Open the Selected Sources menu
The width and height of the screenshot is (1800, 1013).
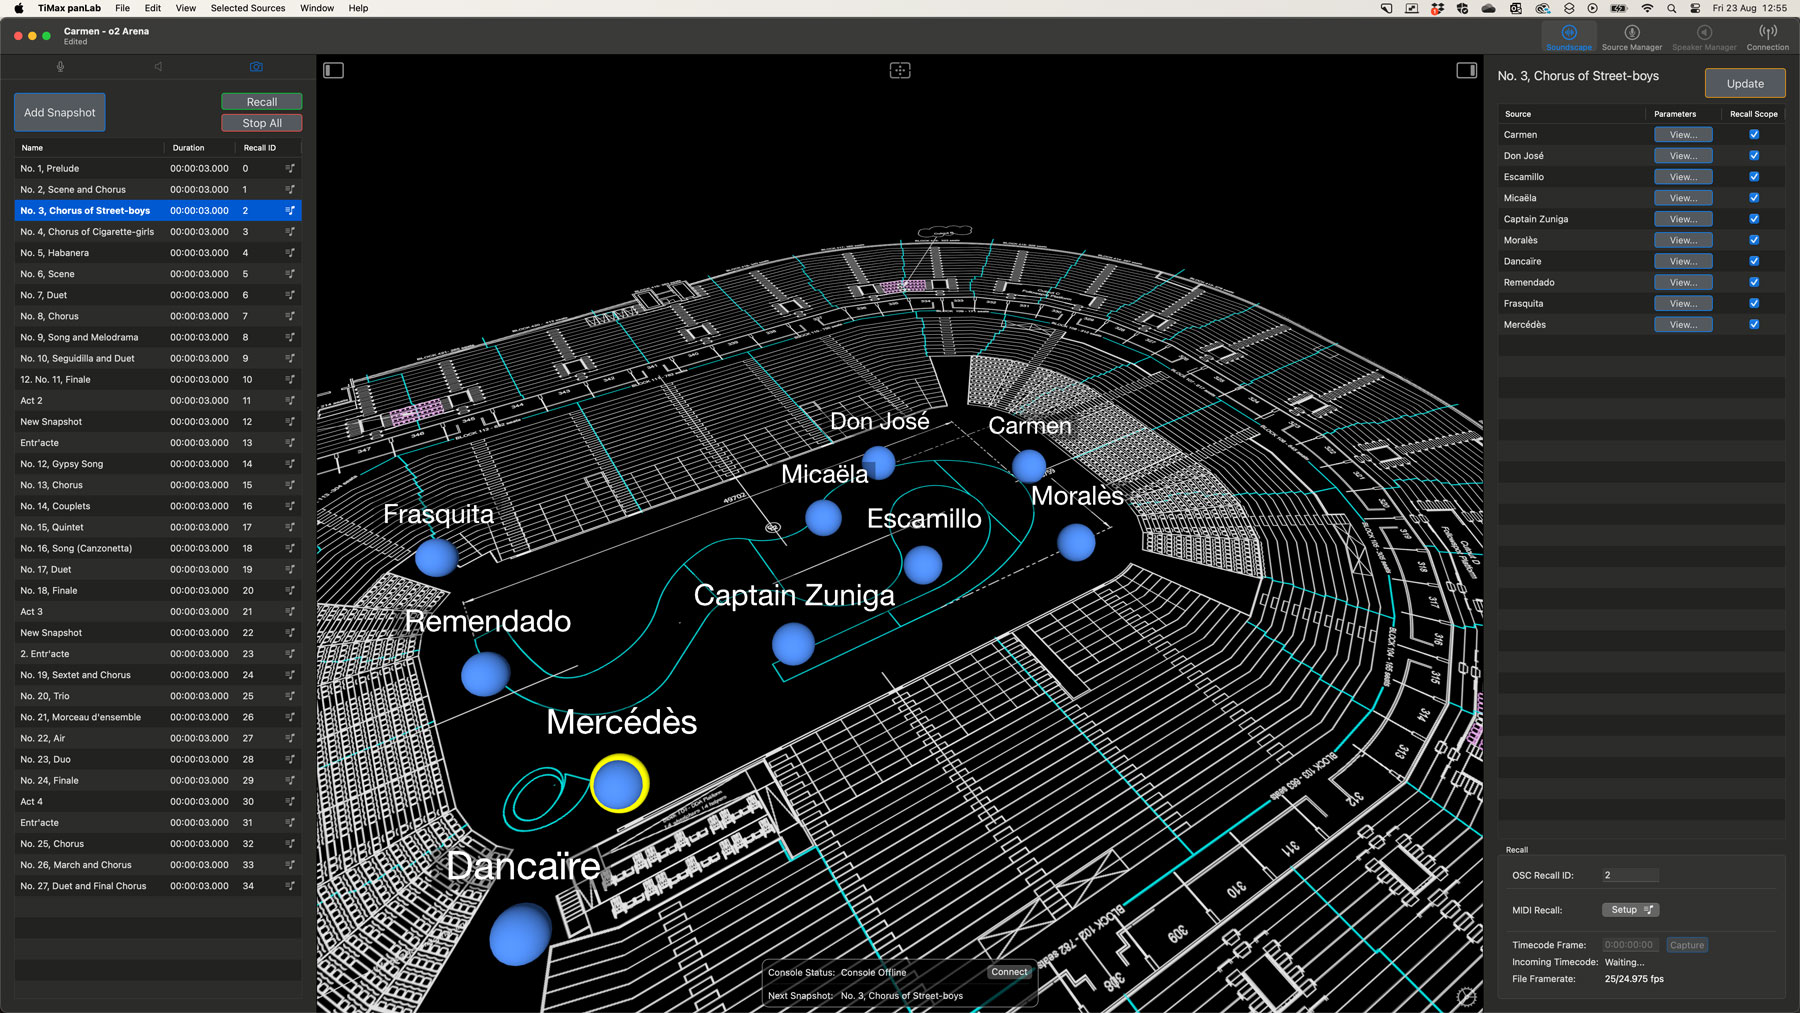click(248, 8)
